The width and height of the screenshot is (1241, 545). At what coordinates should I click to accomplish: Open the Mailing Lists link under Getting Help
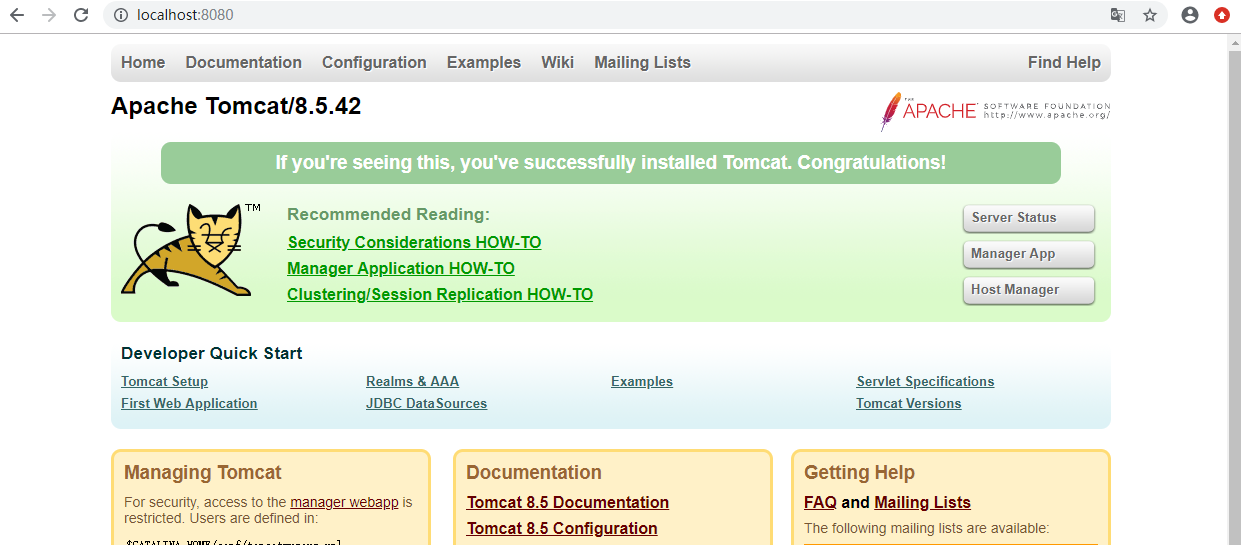(922, 502)
